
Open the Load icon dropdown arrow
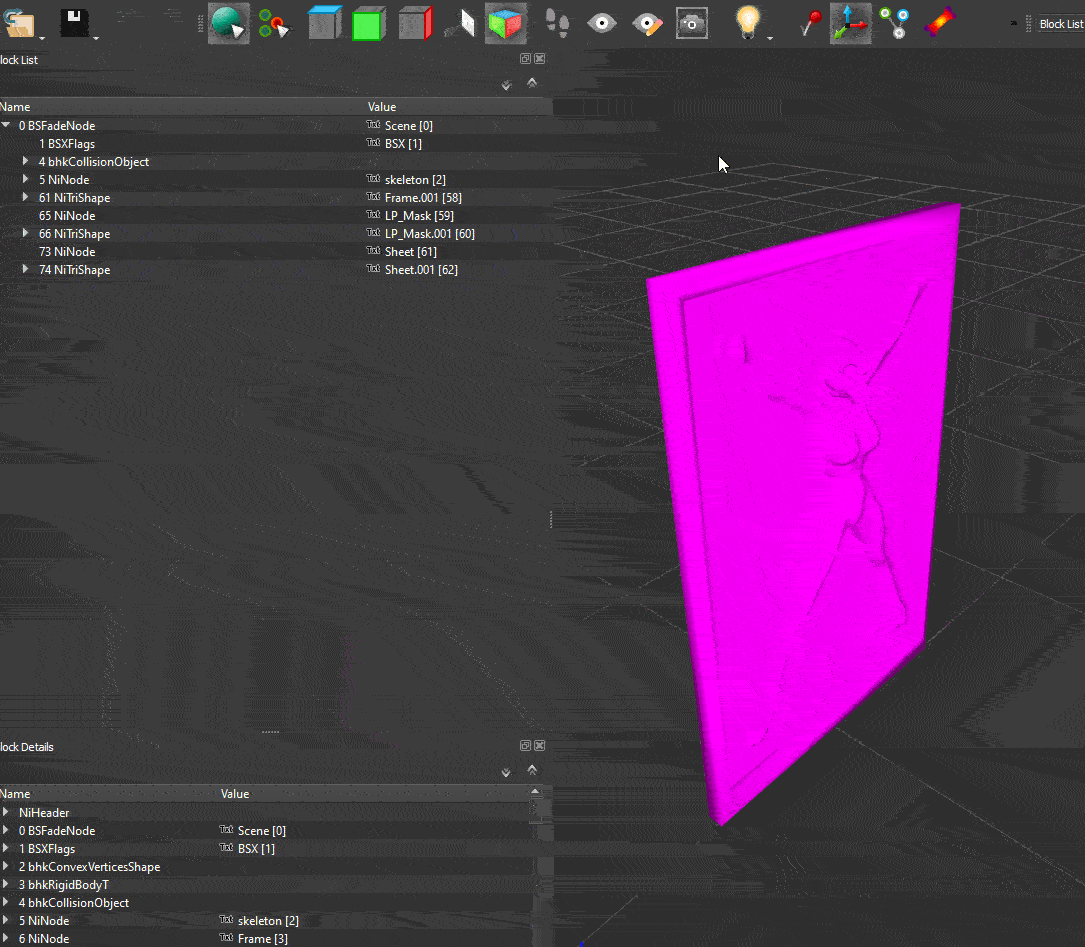(42, 38)
